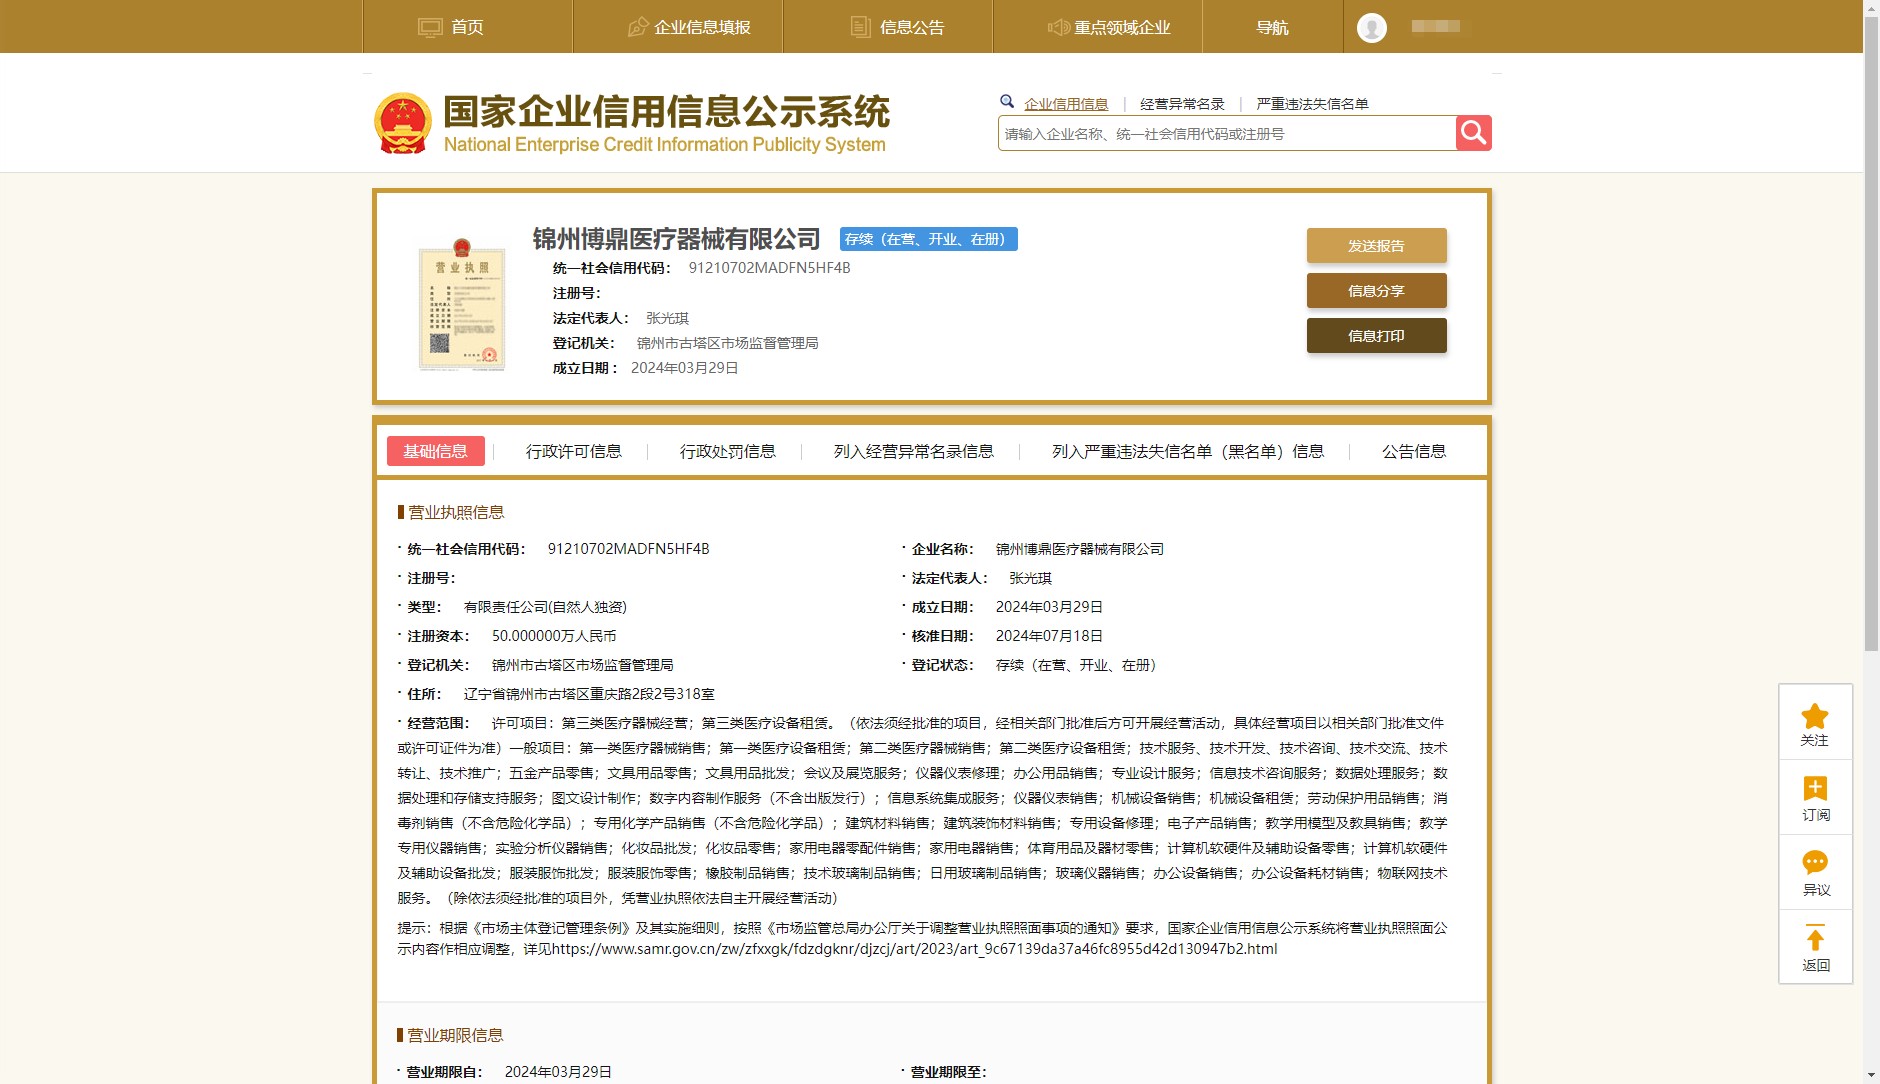Click the 信息分享 button
The height and width of the screenshot is (1084, 1880).
point(1377,291)
